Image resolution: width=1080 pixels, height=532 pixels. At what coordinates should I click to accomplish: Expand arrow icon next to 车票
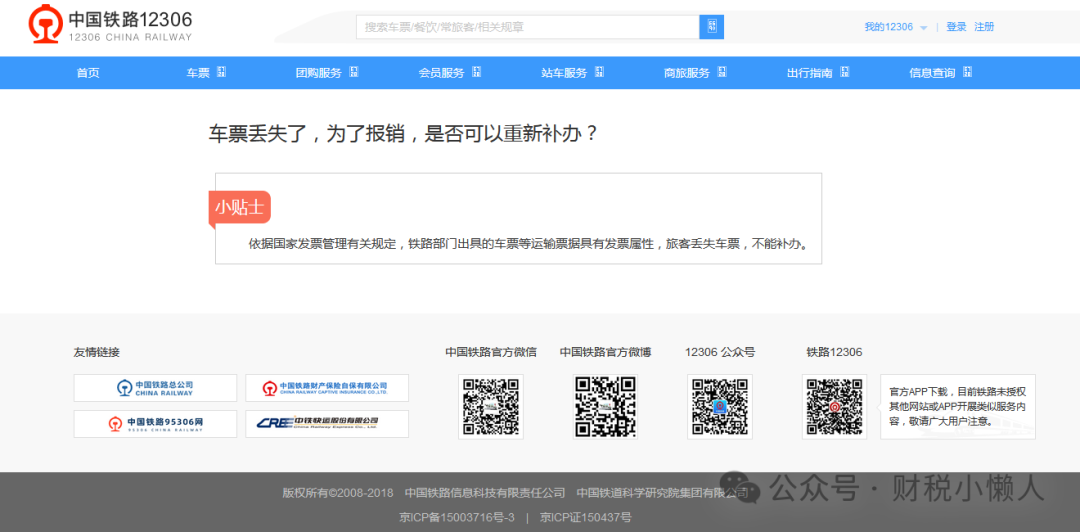(x=221, y=72)
